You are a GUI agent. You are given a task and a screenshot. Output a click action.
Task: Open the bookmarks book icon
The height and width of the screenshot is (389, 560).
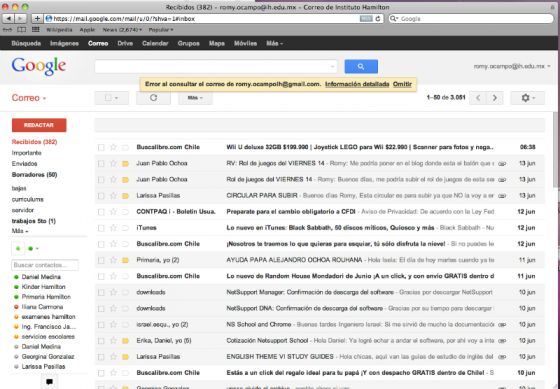click(x=22, y=30)
